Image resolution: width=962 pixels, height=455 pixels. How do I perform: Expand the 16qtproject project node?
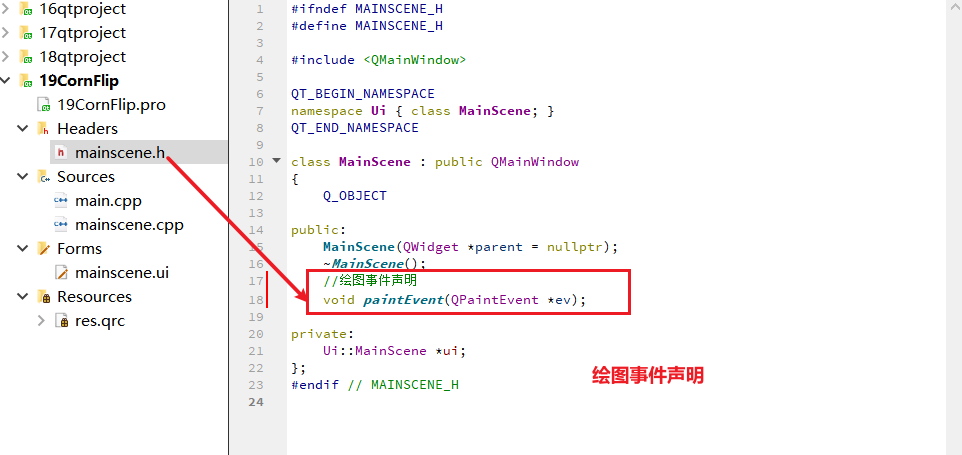(6, 9)
